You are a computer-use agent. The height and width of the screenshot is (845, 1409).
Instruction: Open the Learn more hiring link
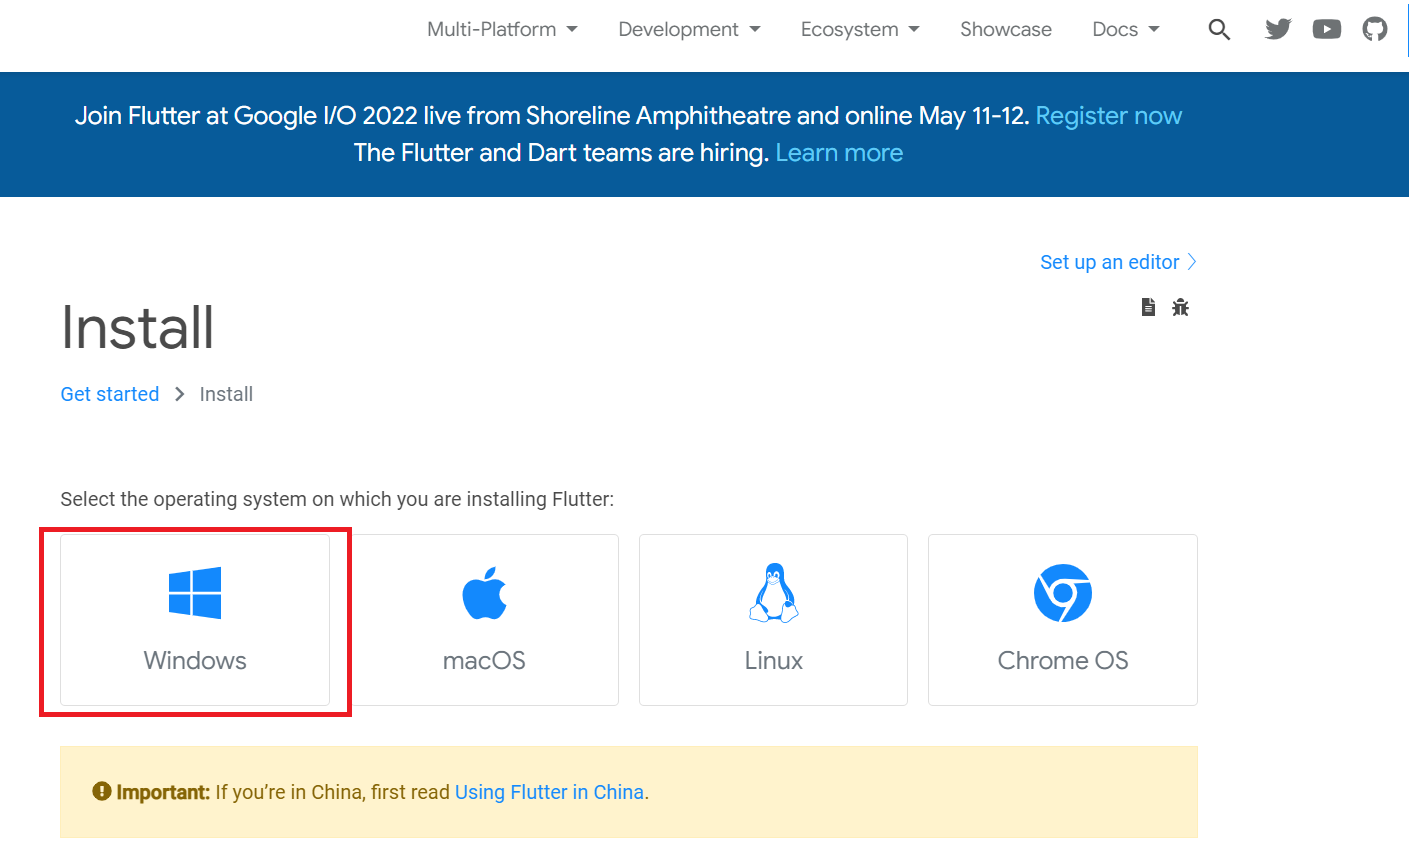[839, 153]
